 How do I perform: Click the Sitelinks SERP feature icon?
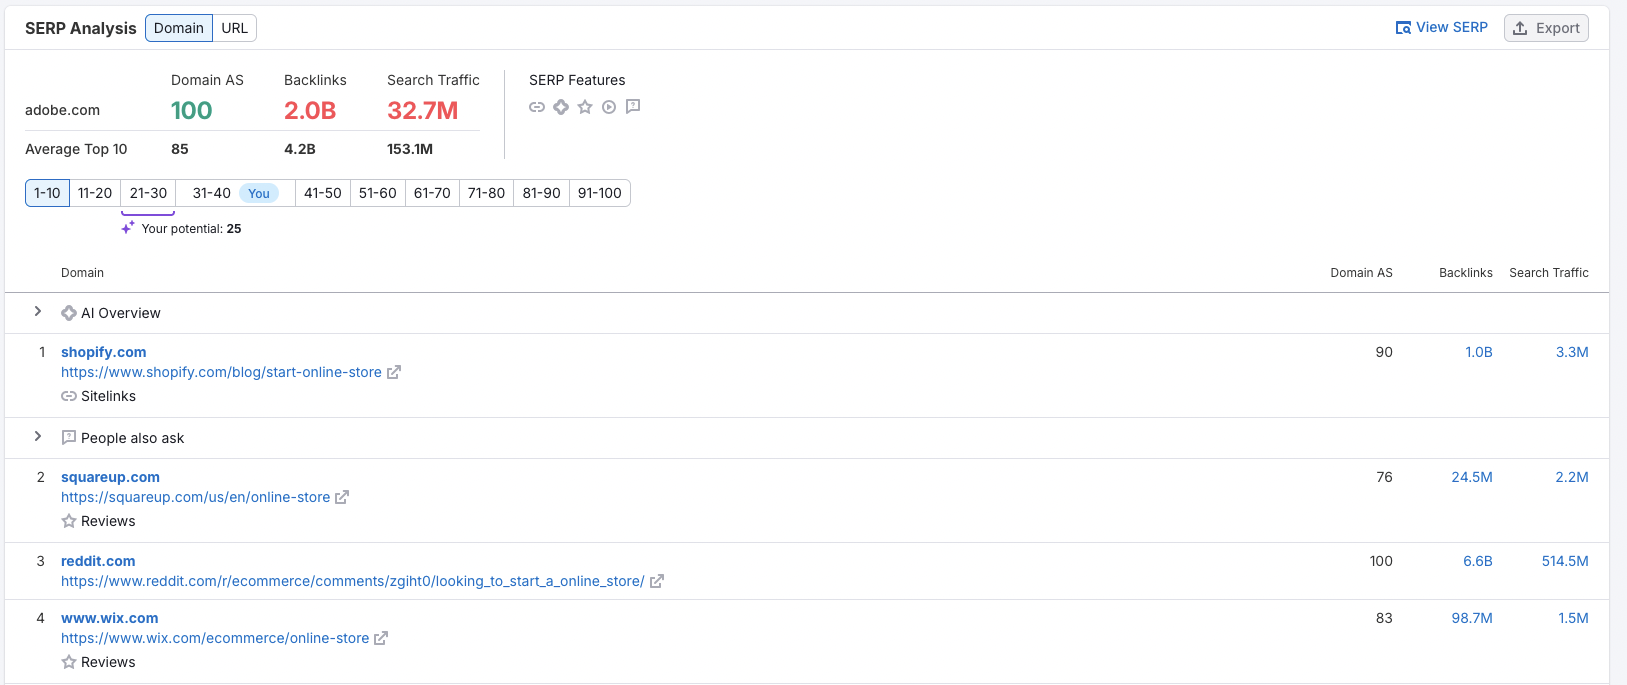(537, 107)
